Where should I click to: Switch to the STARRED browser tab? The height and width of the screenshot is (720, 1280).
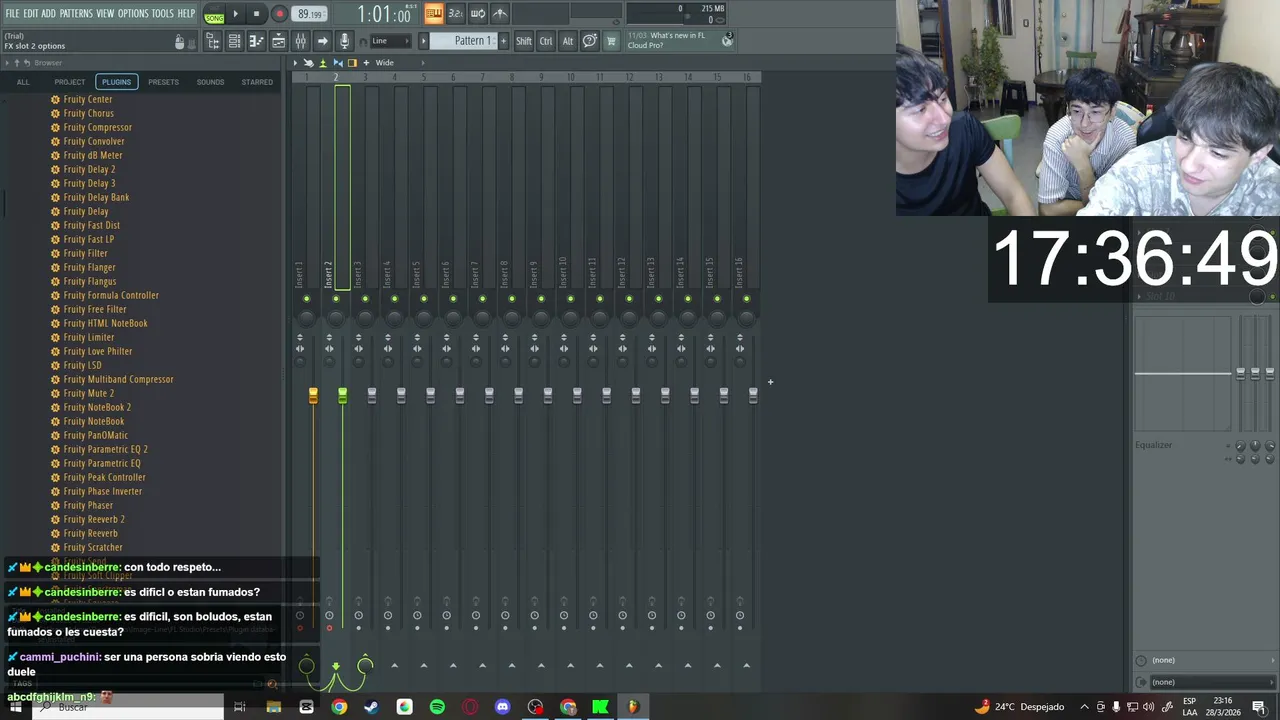click(257, 82)
